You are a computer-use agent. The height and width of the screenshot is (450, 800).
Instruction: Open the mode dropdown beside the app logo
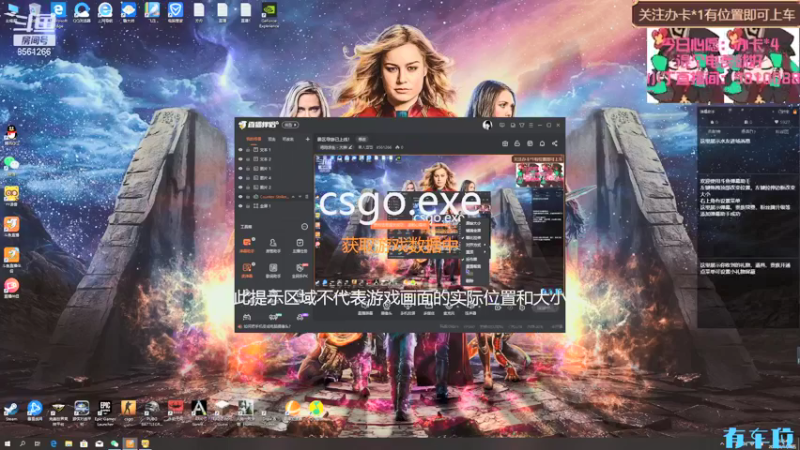291,125
